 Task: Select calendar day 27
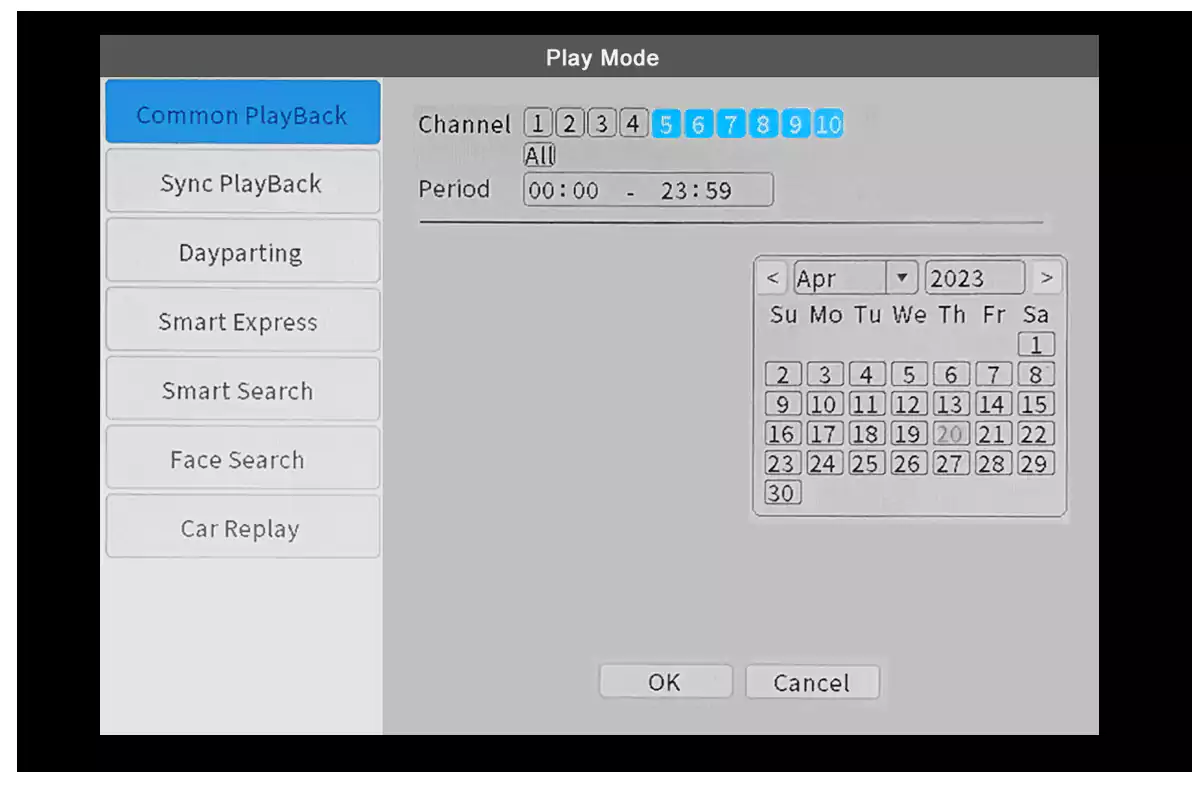951,463
